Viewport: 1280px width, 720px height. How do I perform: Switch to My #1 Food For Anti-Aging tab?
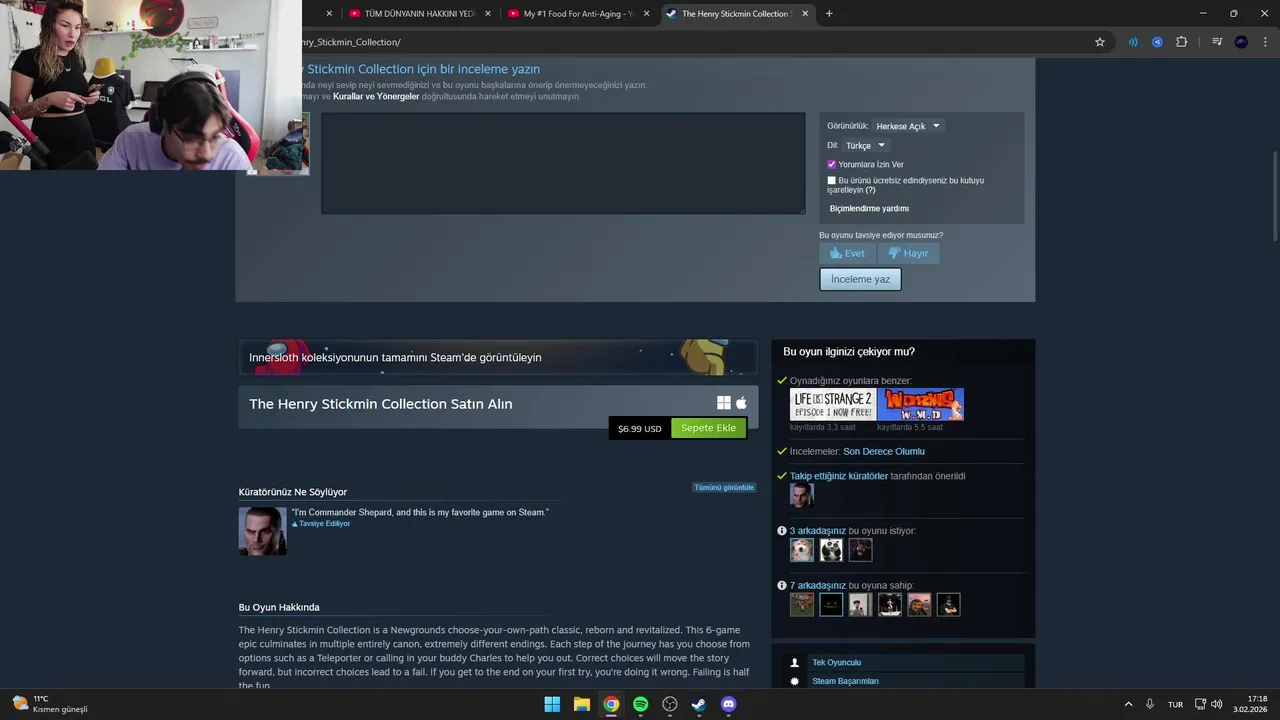pos(578,14)
